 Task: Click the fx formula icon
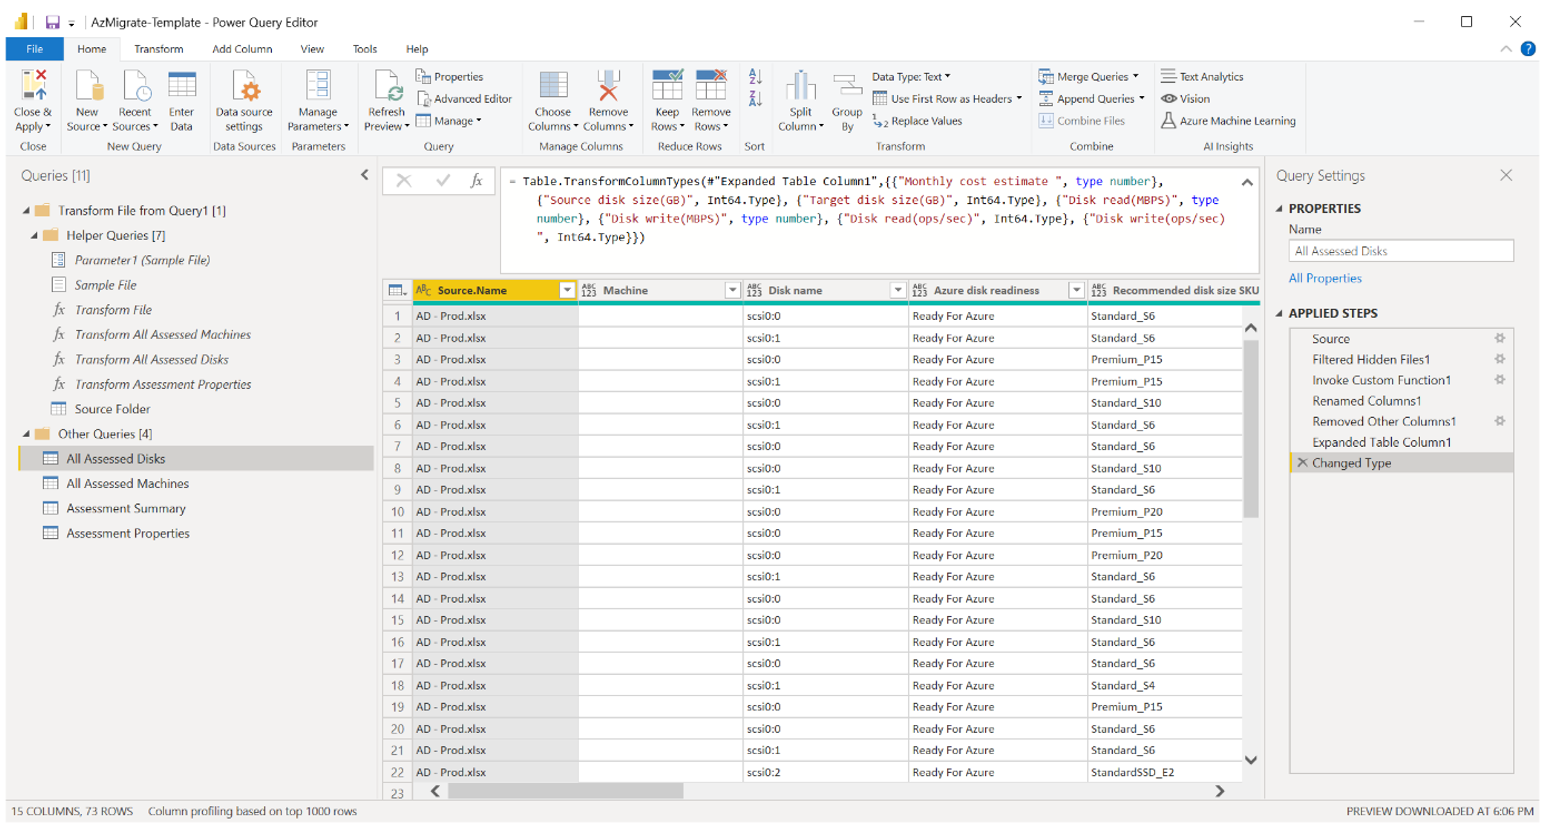pos(477,181)
